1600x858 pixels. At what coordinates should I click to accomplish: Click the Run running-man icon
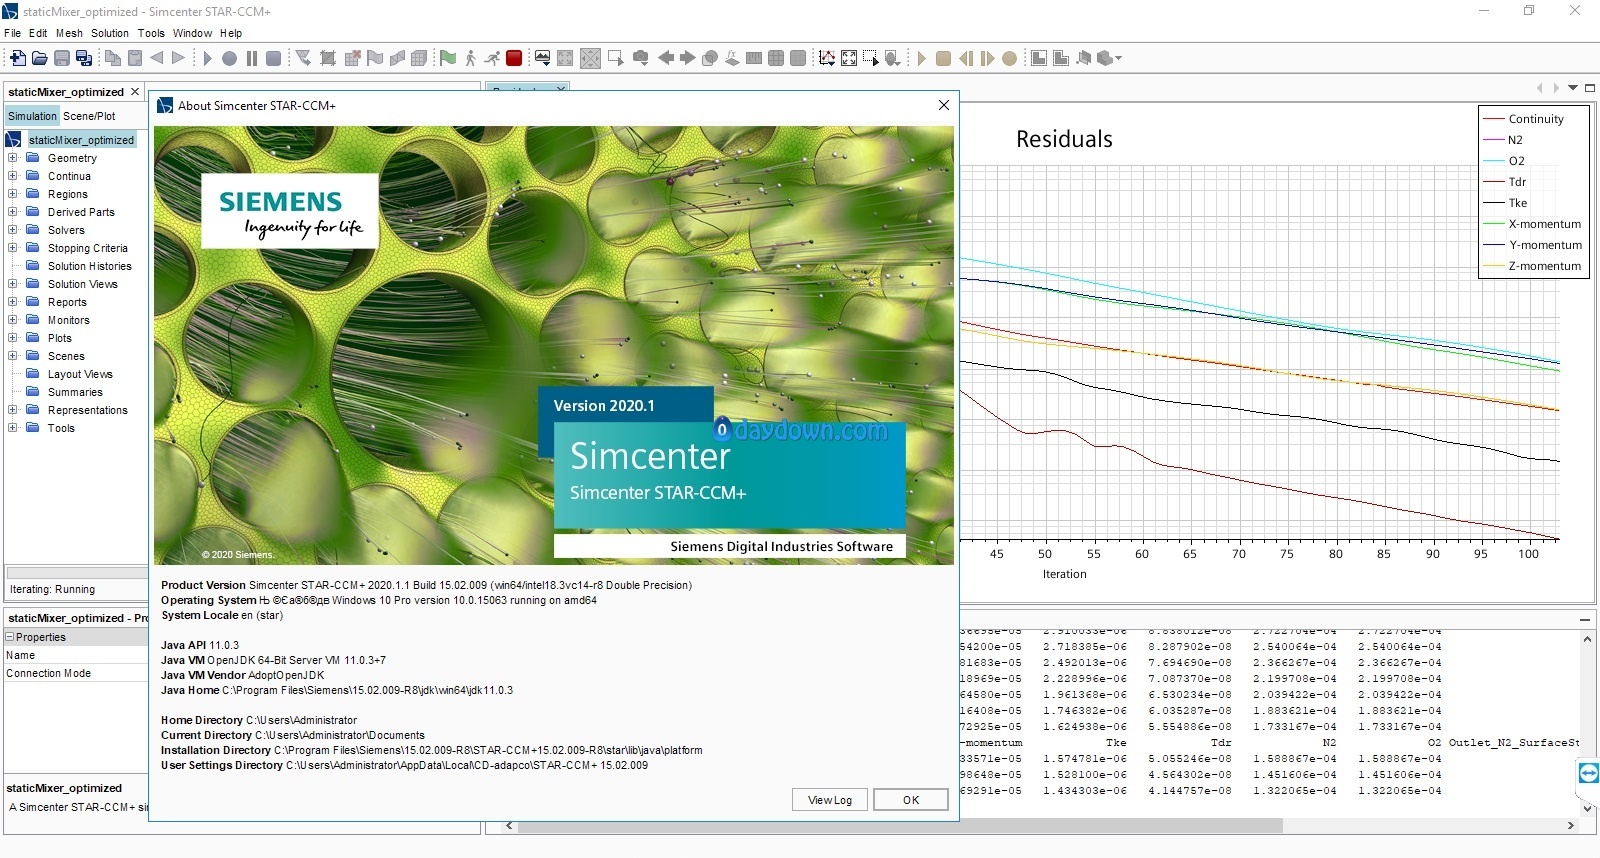tap(492, 58)
